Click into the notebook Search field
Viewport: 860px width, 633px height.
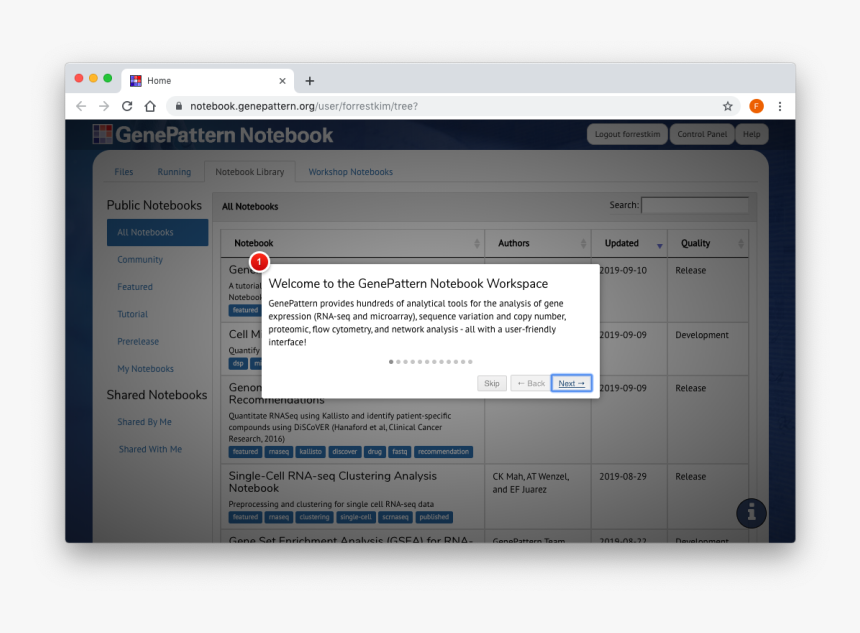click(695, 205)
